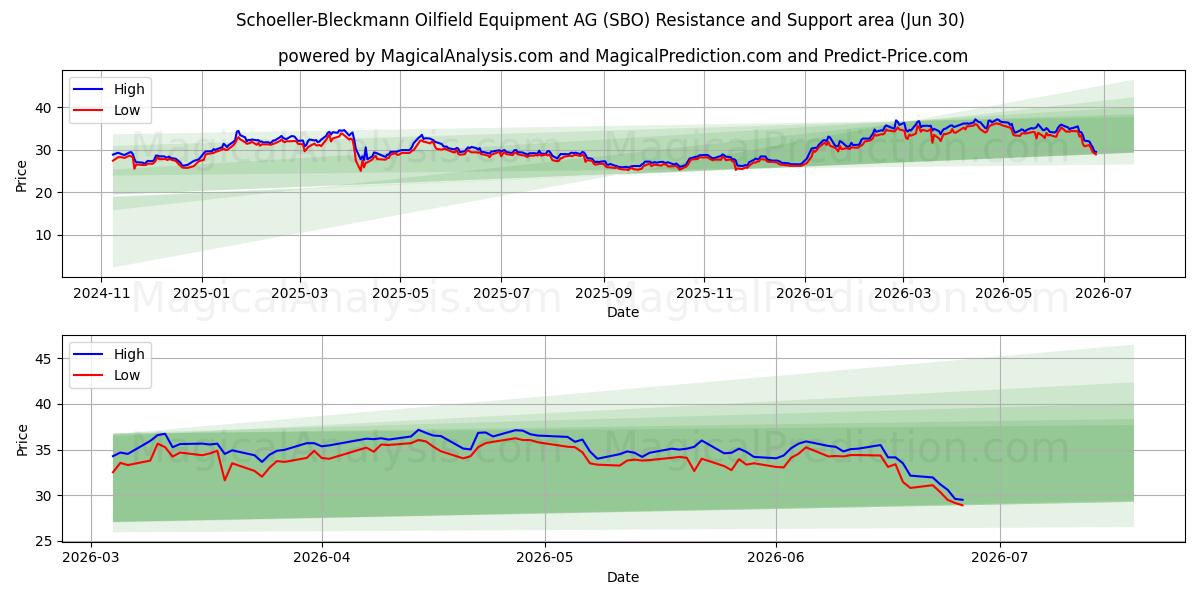Click the '2026-06' tick label in bottom chart
The width and height of the screenshot is (1200, 600).
(776, 558)
